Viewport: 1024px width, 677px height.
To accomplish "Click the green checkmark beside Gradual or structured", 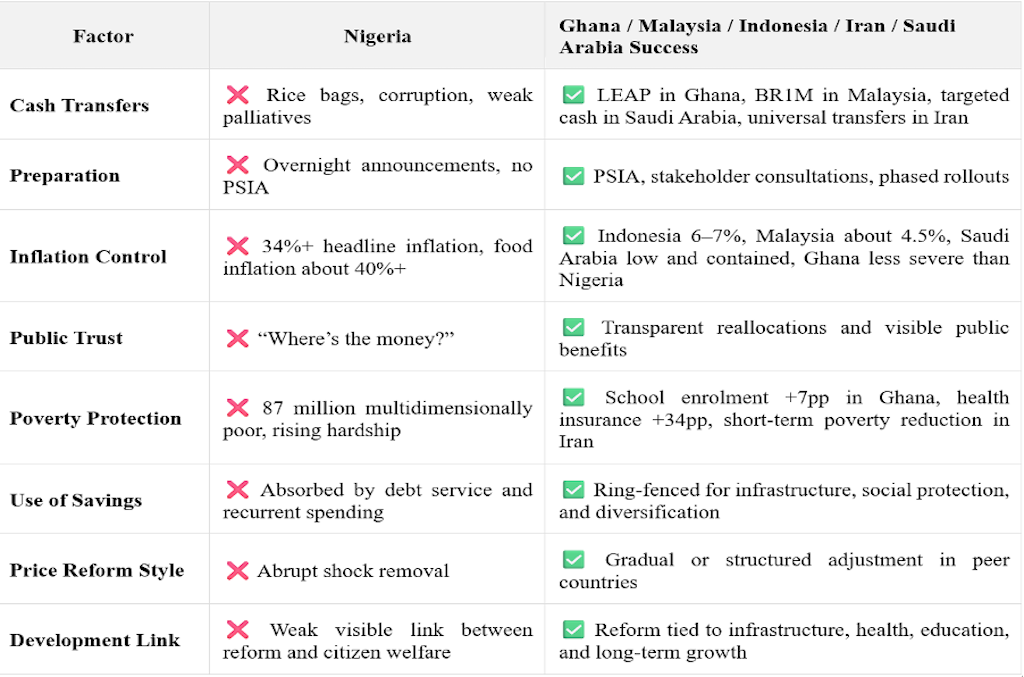I will coord(573,560).
